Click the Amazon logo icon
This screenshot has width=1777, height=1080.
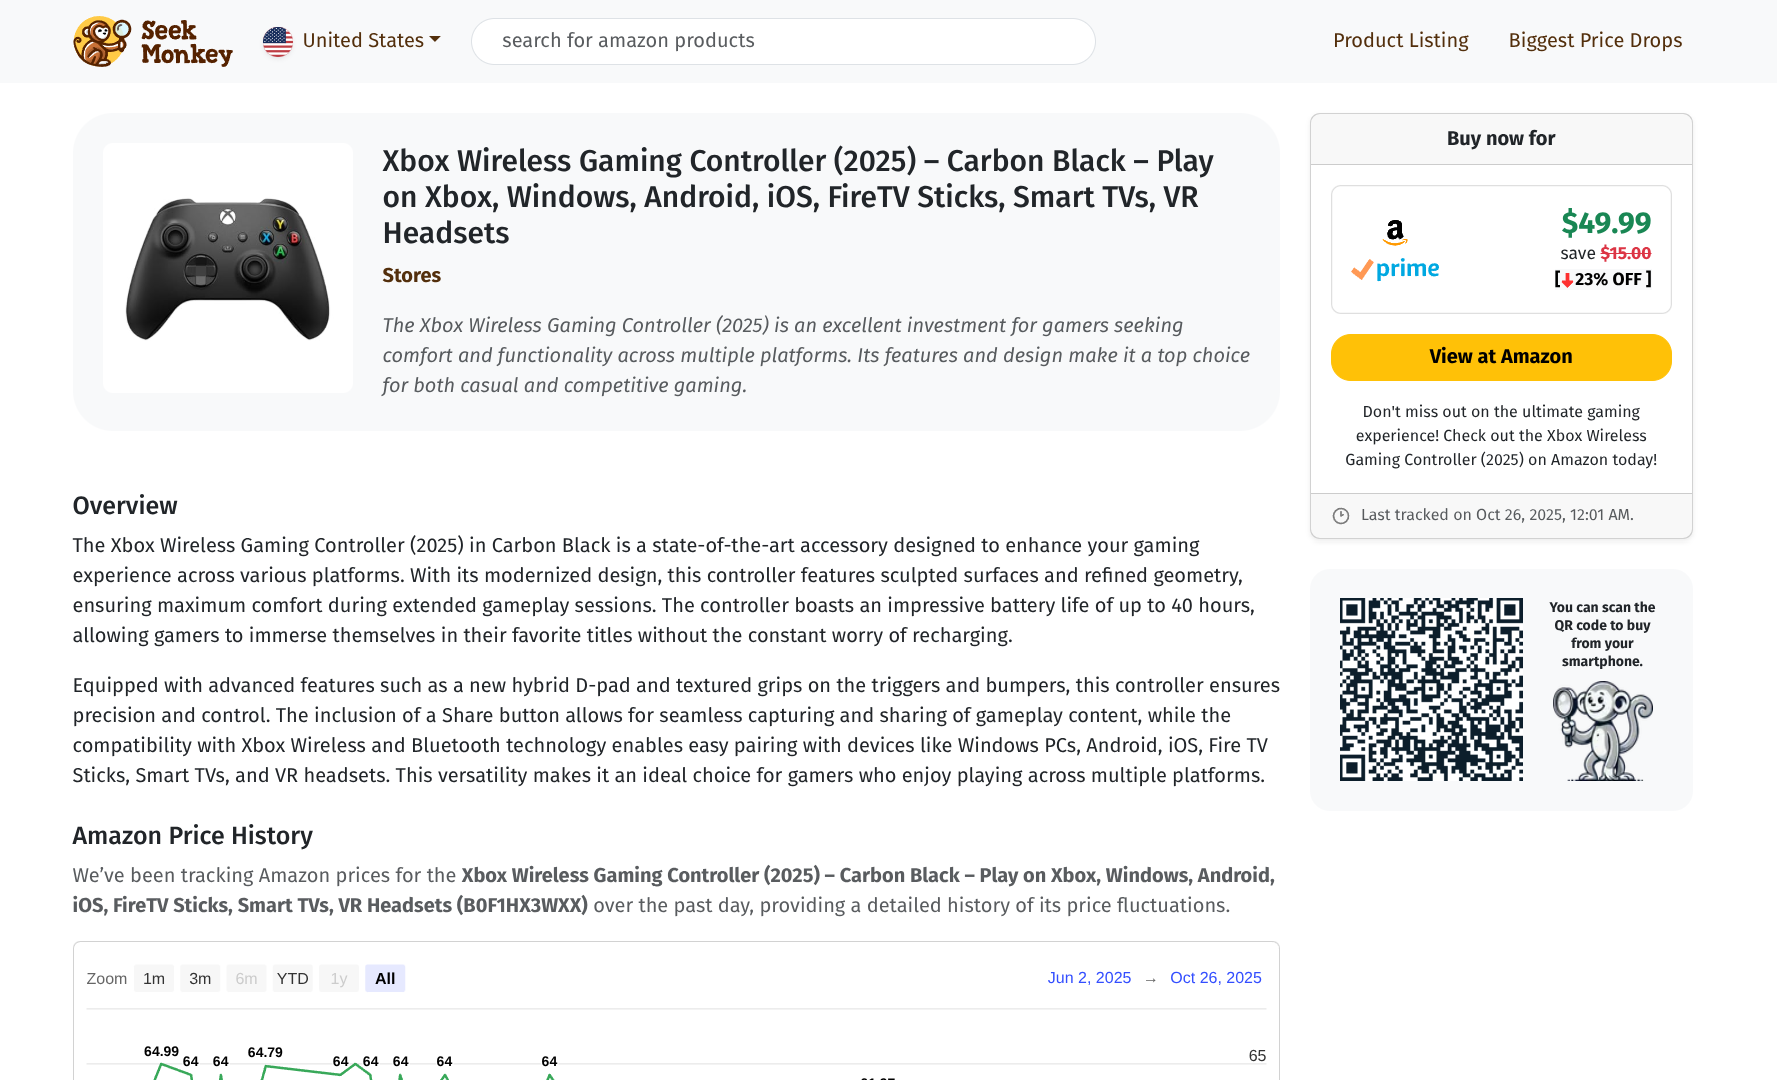(1395, 232)
